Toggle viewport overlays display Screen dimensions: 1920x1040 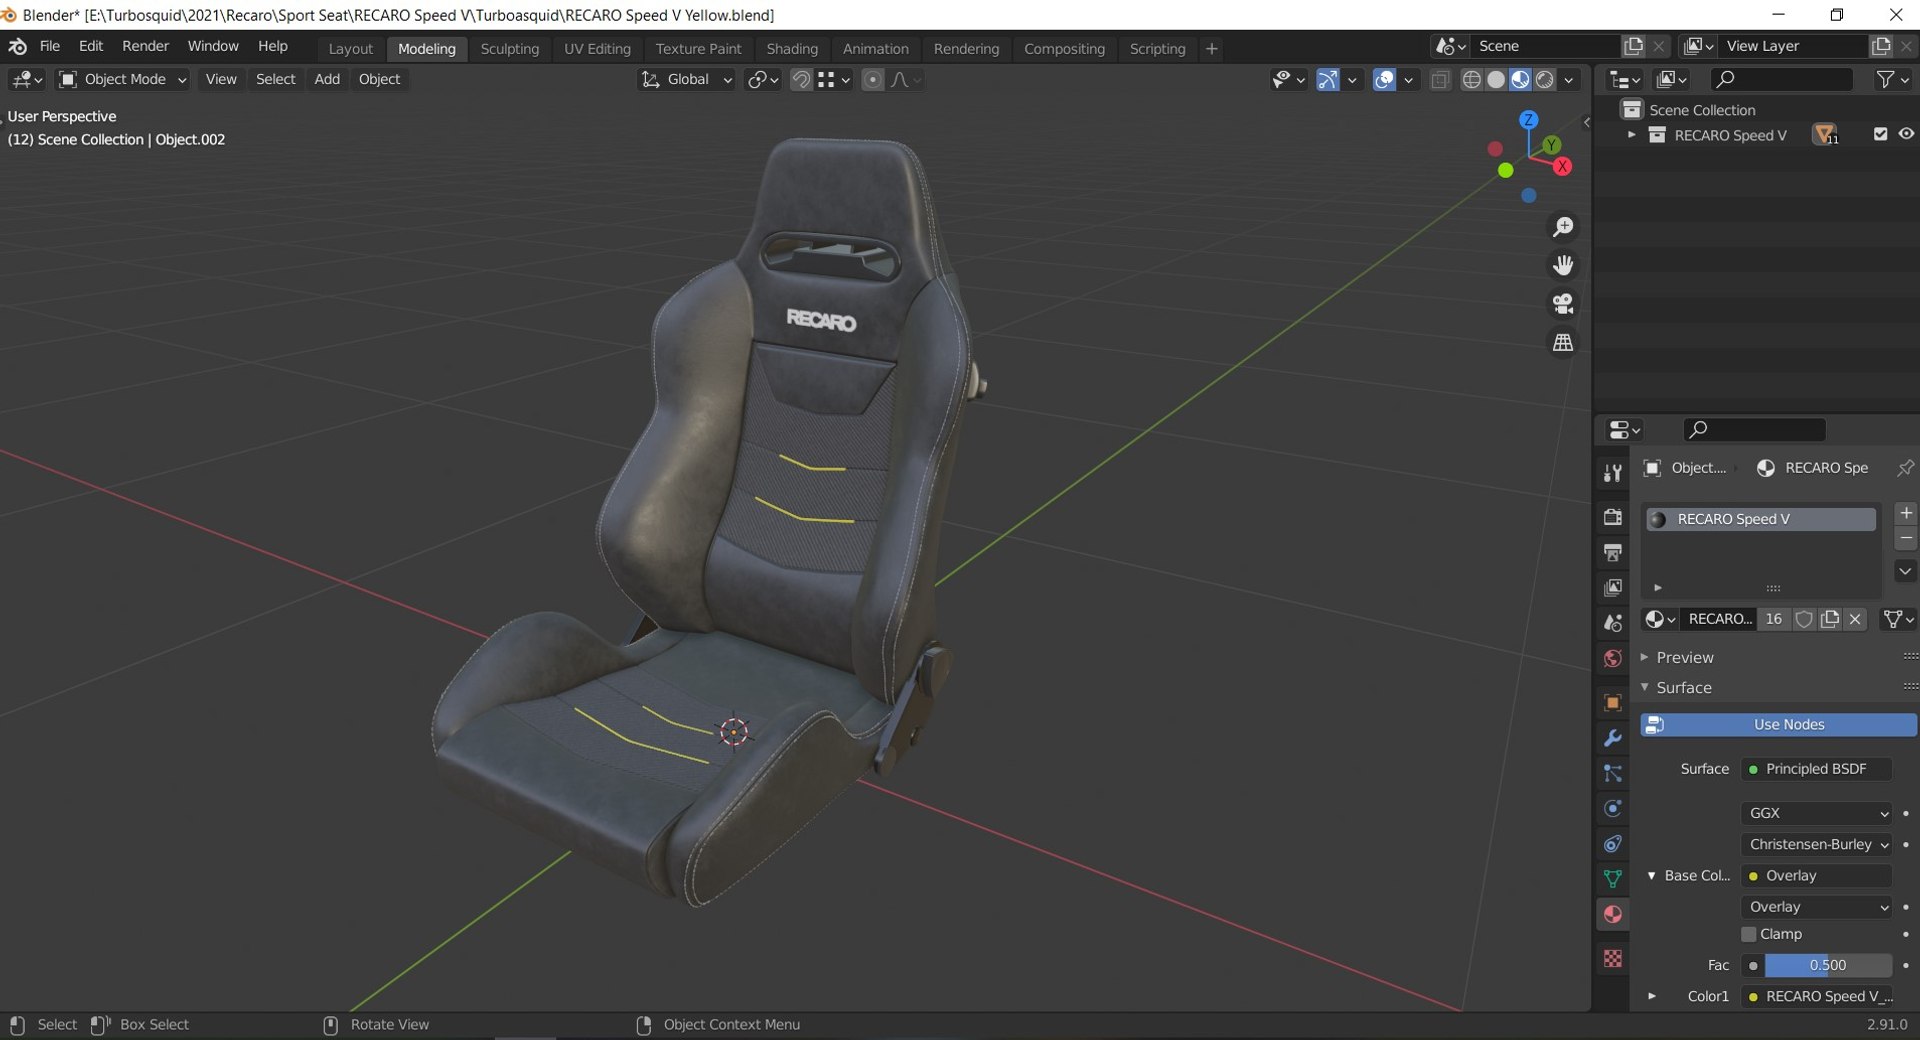[1384, 79]
